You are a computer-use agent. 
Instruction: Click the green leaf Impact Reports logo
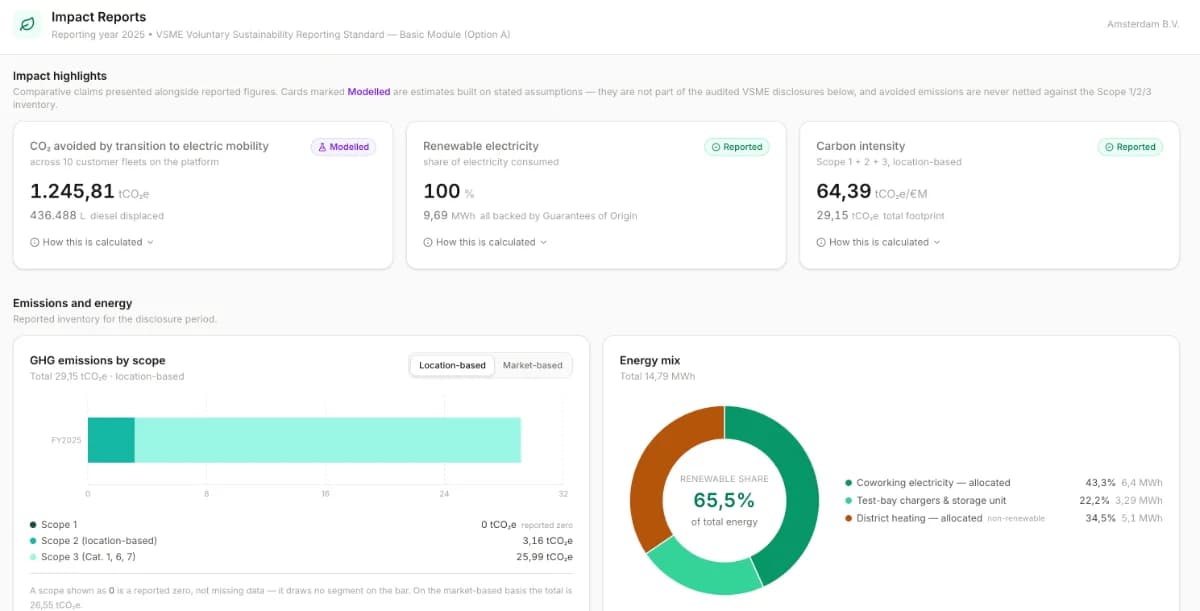(x=27, y=24)
